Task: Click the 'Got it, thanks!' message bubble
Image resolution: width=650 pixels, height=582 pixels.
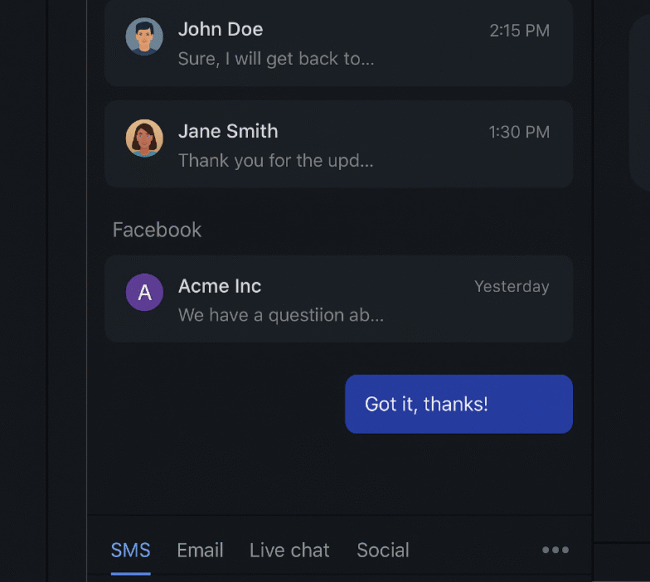Action: coord(459,404)
